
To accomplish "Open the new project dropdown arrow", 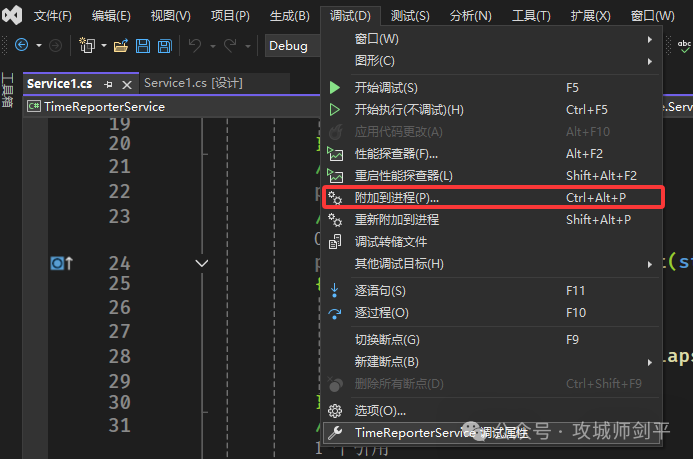I will tap(104, 46).
